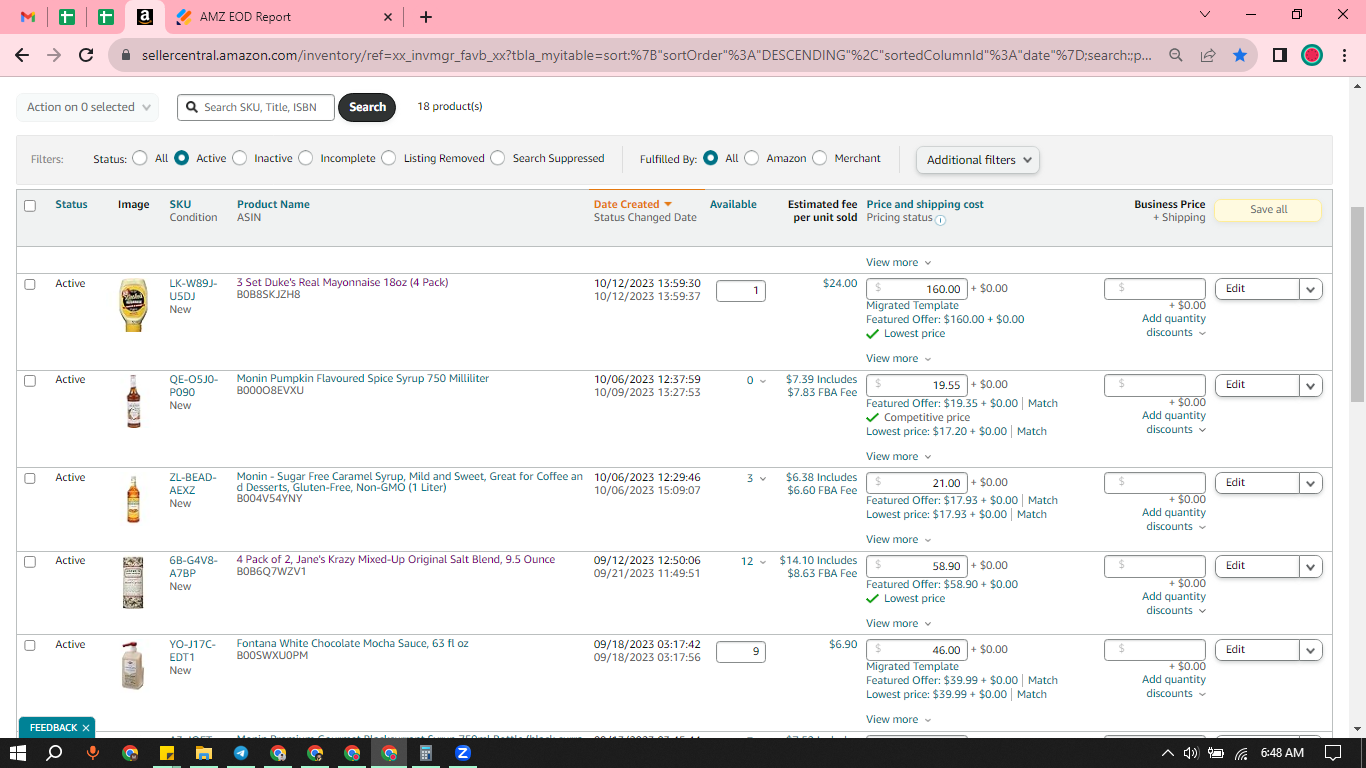Click the black Search button
The image size is (1366, 768).
point(367,107)
